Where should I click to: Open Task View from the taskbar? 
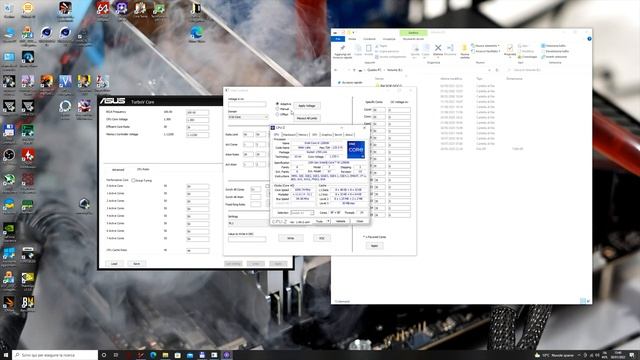(116, 355)
